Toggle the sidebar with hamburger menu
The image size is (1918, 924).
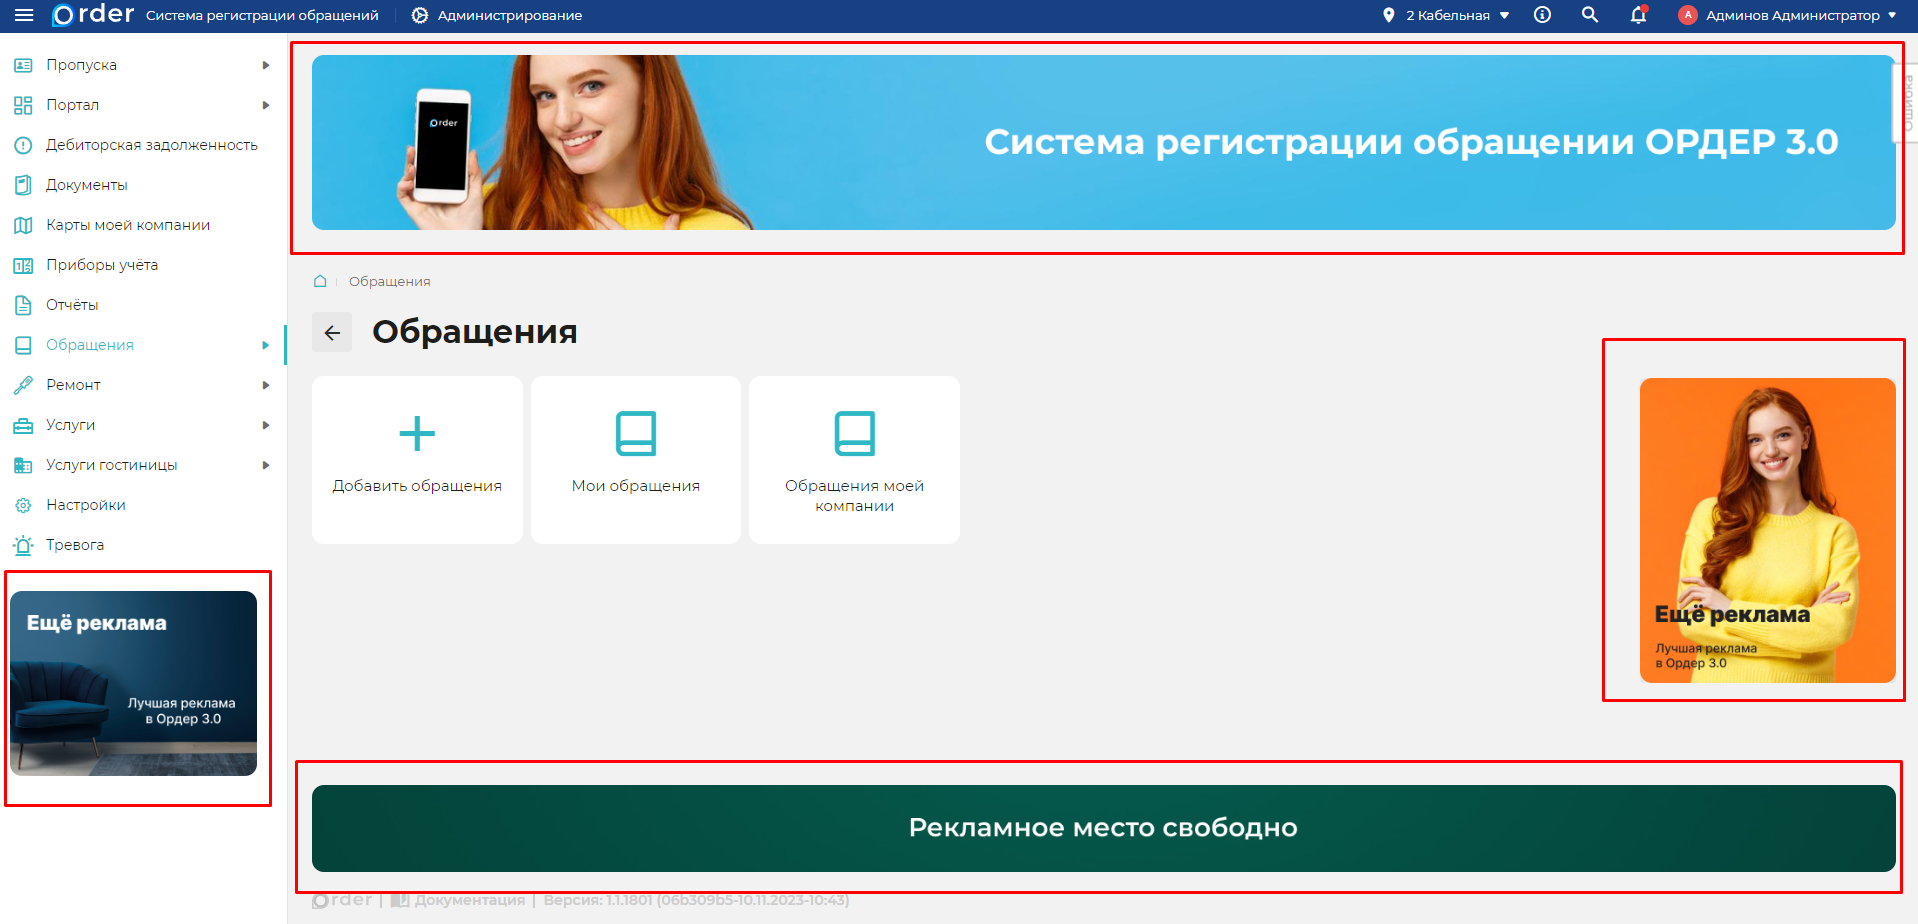[22, 15]
